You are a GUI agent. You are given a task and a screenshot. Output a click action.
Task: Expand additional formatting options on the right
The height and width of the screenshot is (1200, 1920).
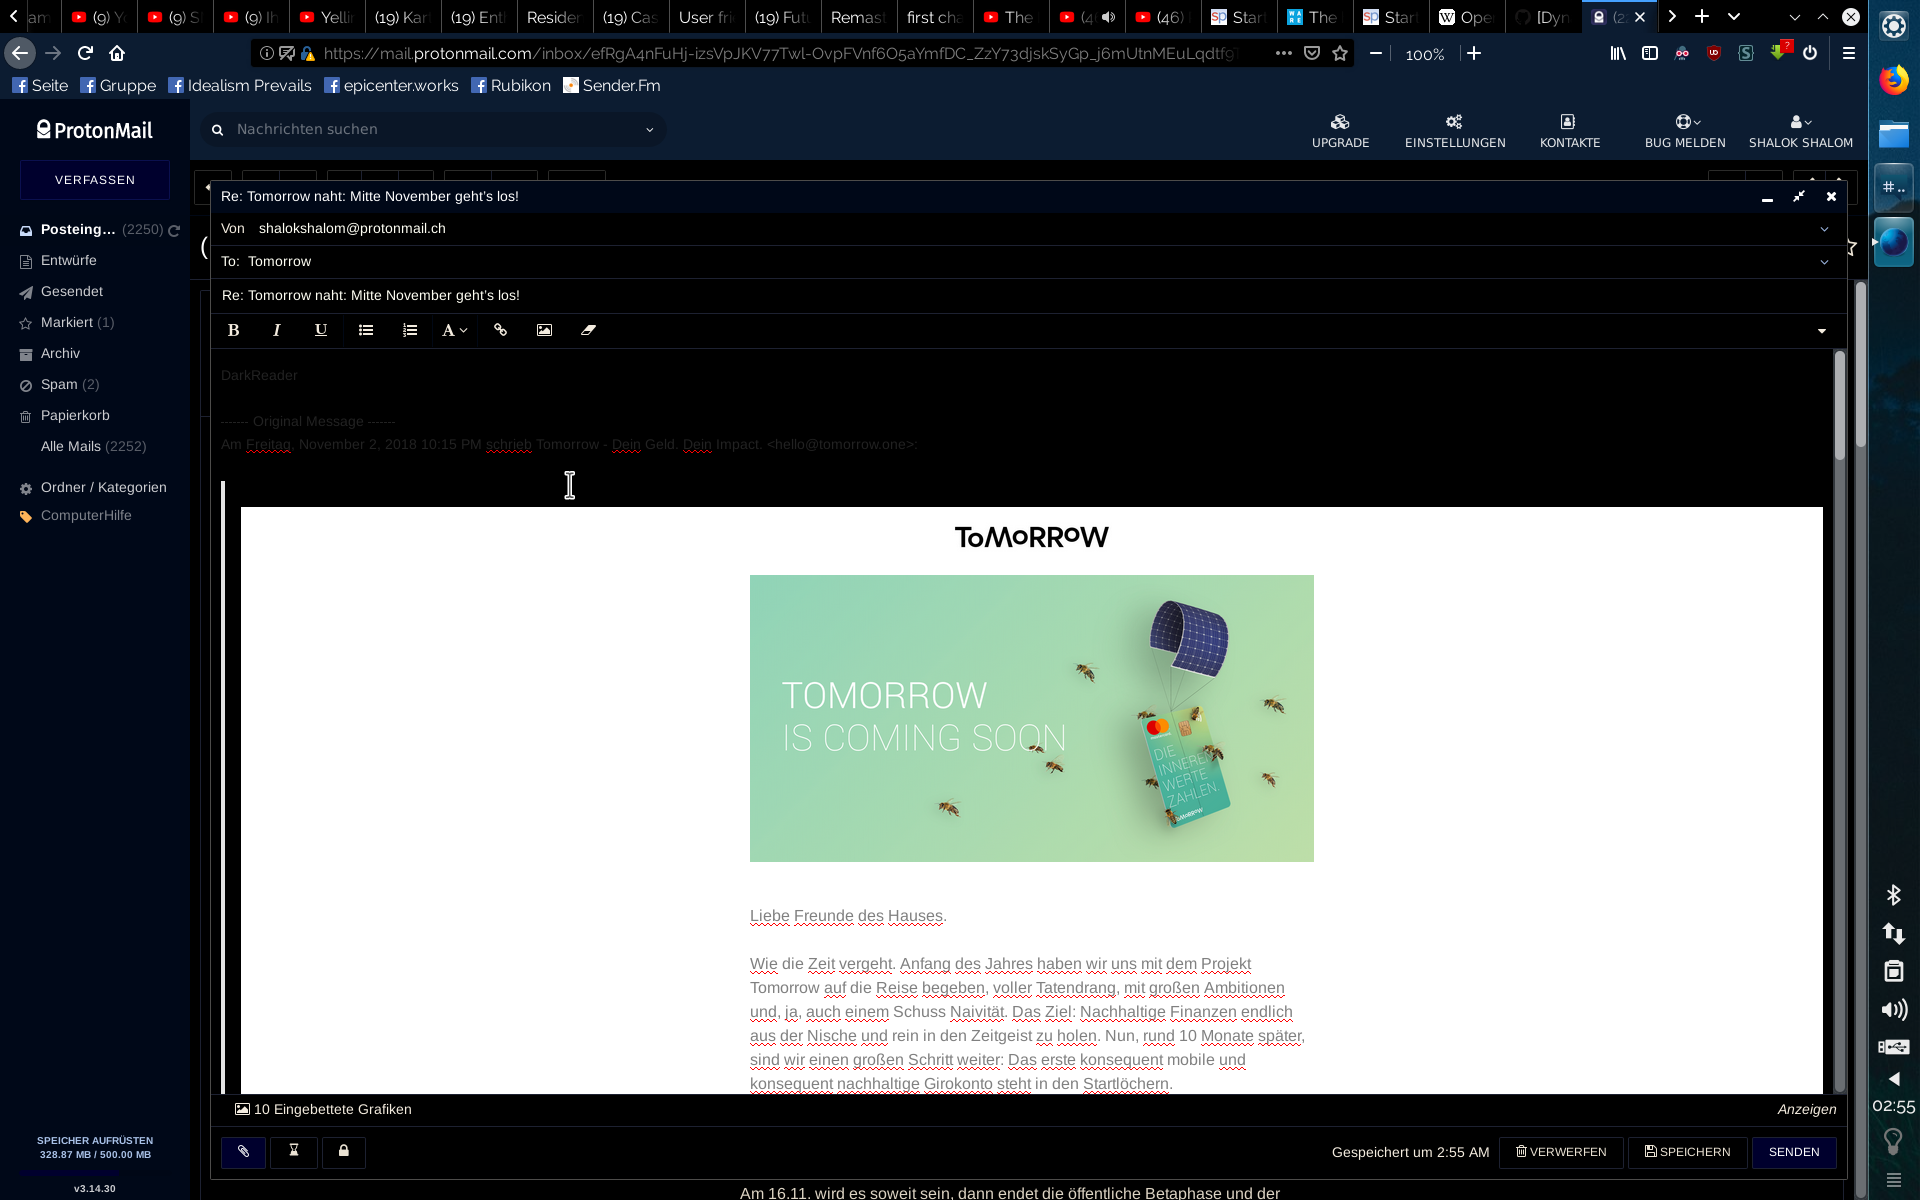pyautogui.click(x=1820, y=330)
